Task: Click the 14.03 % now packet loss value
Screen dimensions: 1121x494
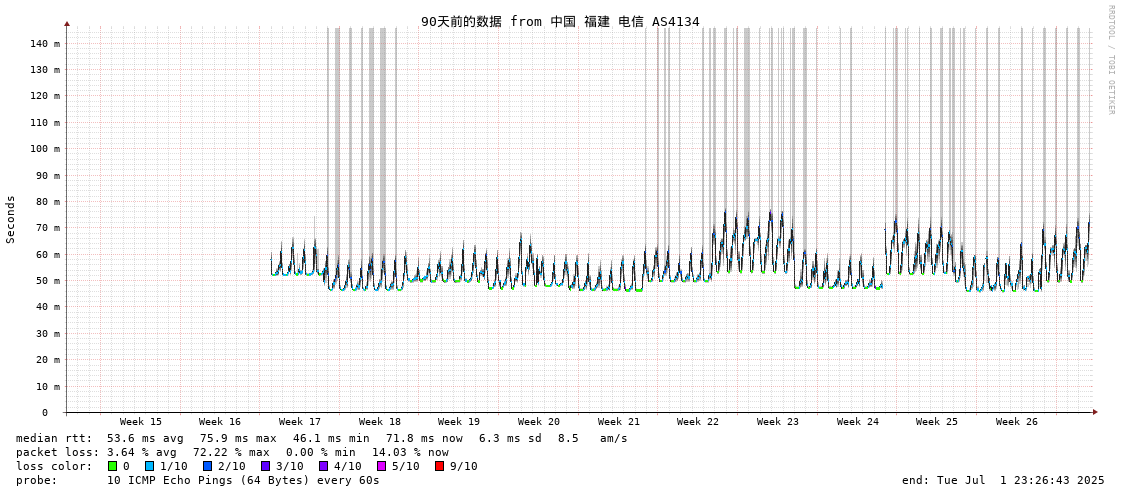Action: [410, 453]
